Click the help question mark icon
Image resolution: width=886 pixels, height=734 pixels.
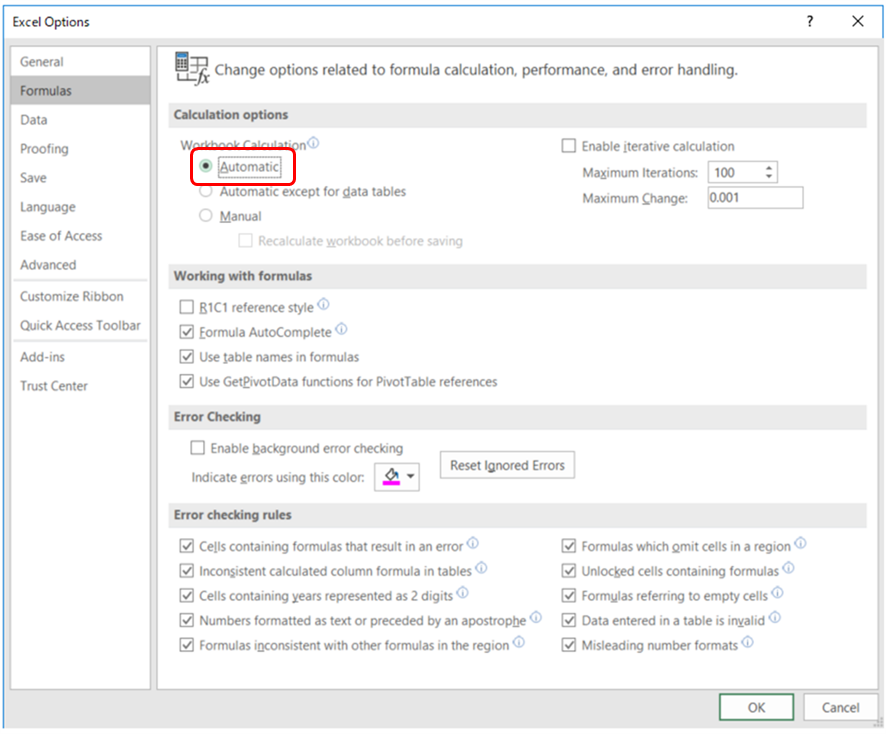[x=810, y=21]
